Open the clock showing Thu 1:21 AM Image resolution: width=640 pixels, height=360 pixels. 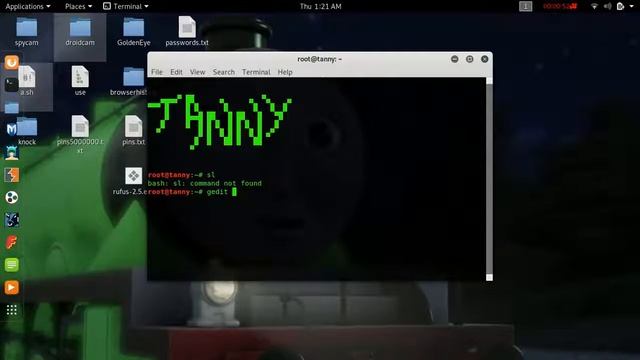pos(320,6)
